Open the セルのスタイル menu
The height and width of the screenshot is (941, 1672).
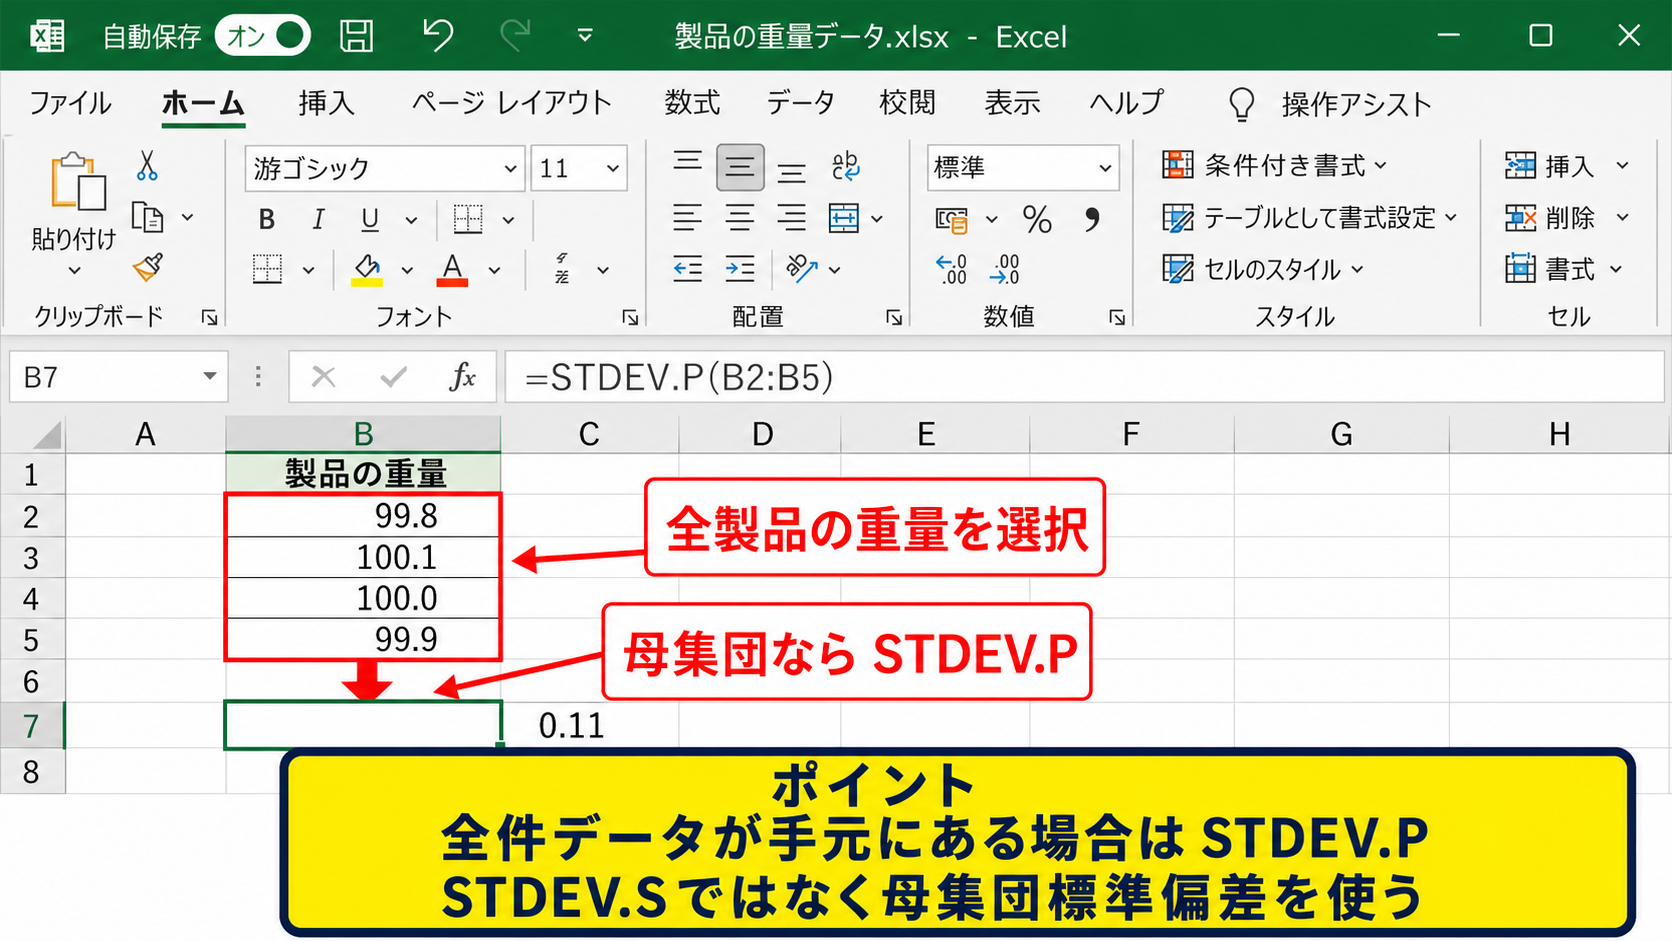(1263, 269)
